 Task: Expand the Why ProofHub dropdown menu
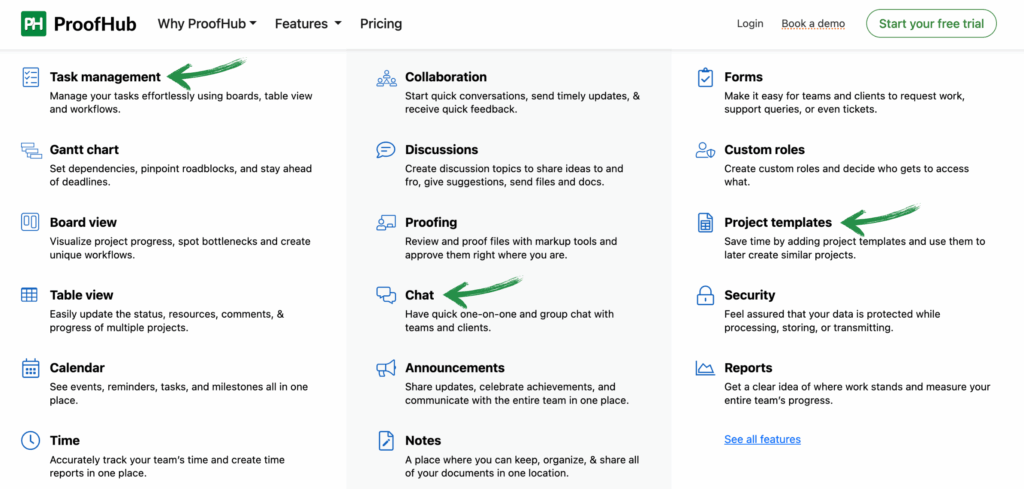pos(207,24)
